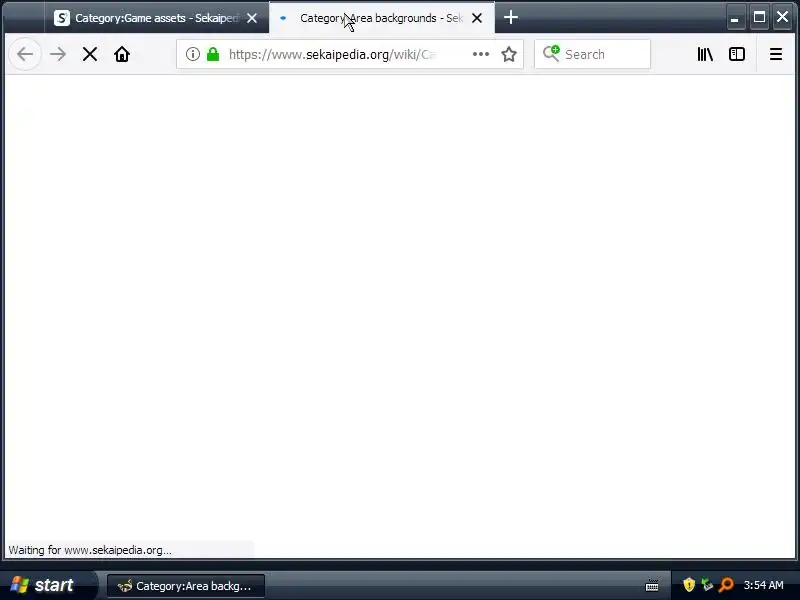The width and height of the screenshot is (800, 600).
Task: Click the 'Waiting for www.sekaipedia.org...' status text
Action: [90, 550]
